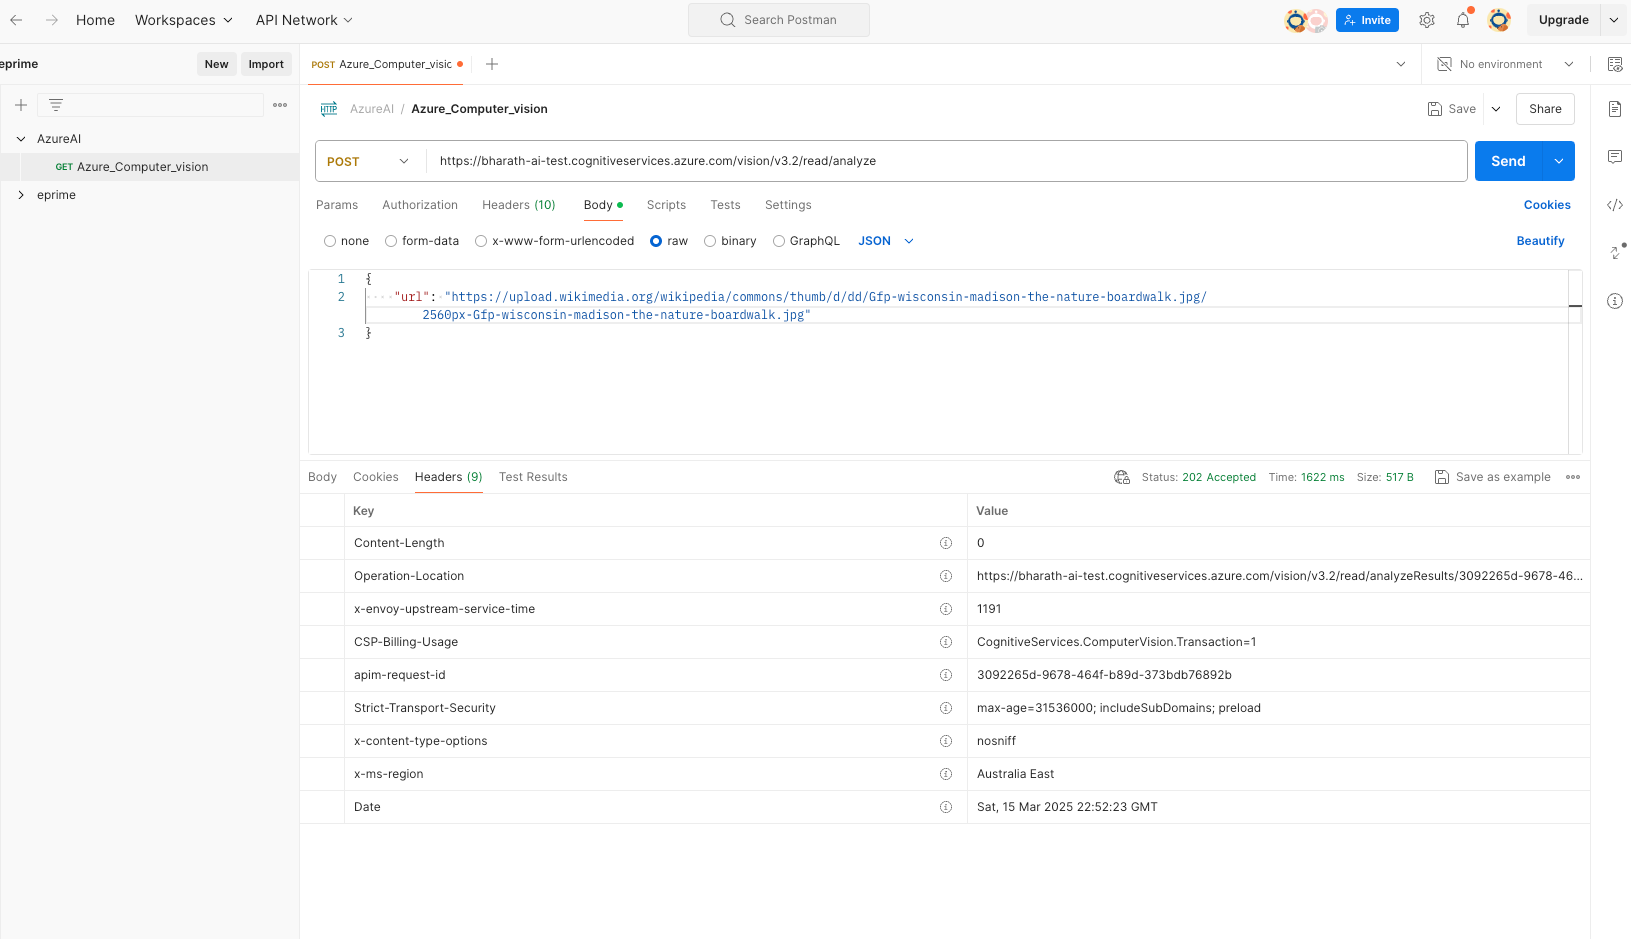Open the Upgrade dropdown arrow
The height and width of the screenshot is (939, 1631).
coord(1614,20)
